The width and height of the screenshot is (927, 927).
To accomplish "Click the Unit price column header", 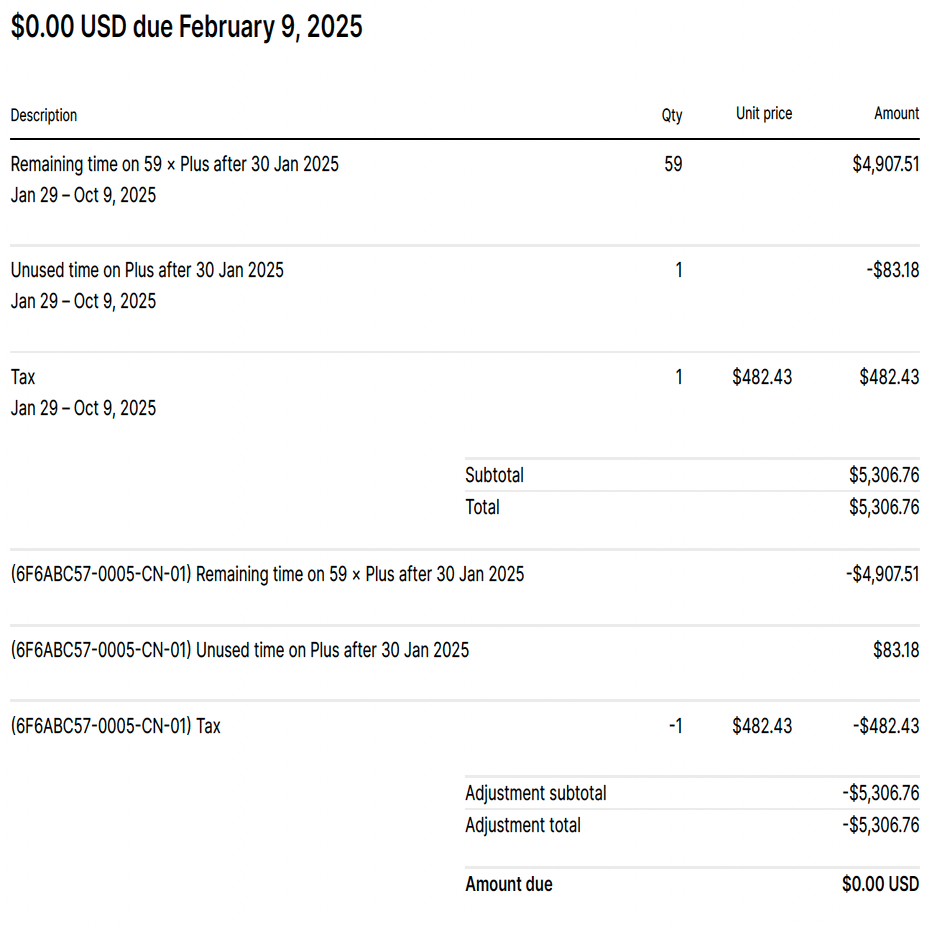I will [x=763, y=114].
